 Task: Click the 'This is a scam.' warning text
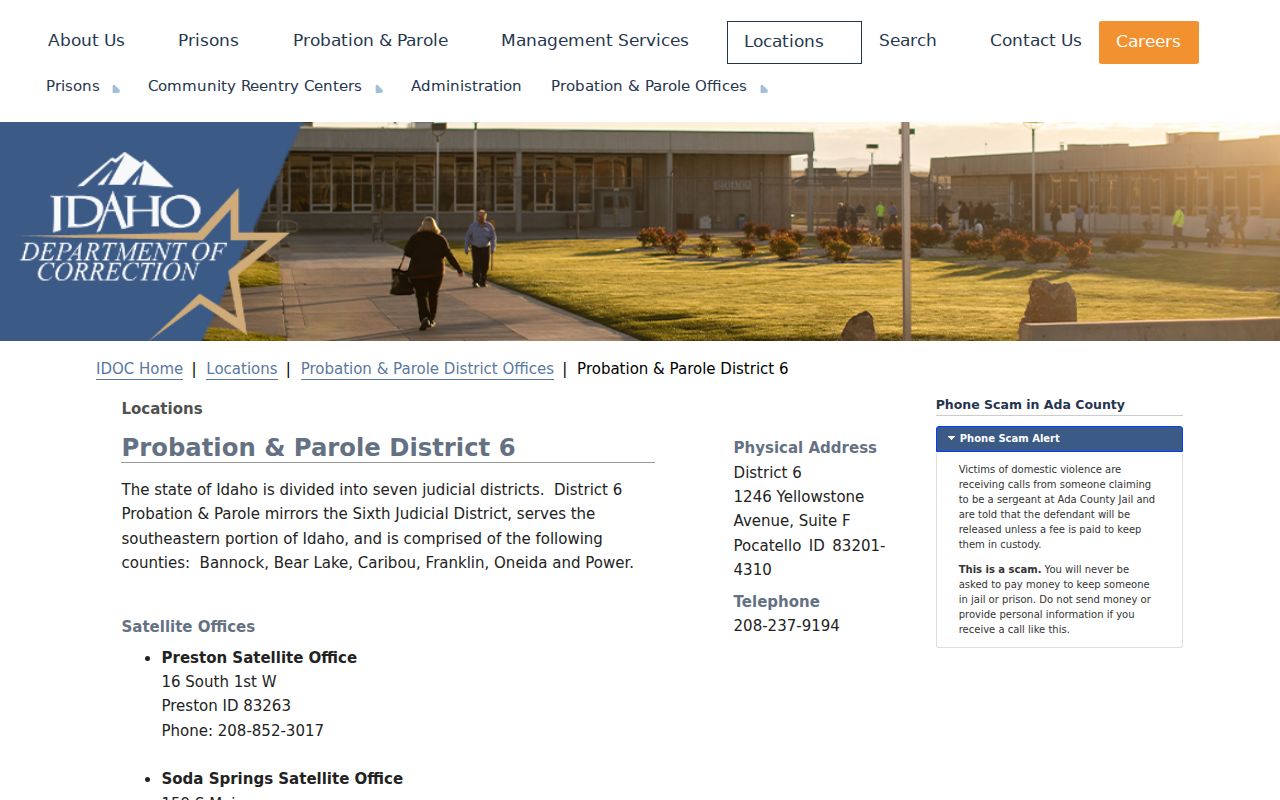coord(999,570)
